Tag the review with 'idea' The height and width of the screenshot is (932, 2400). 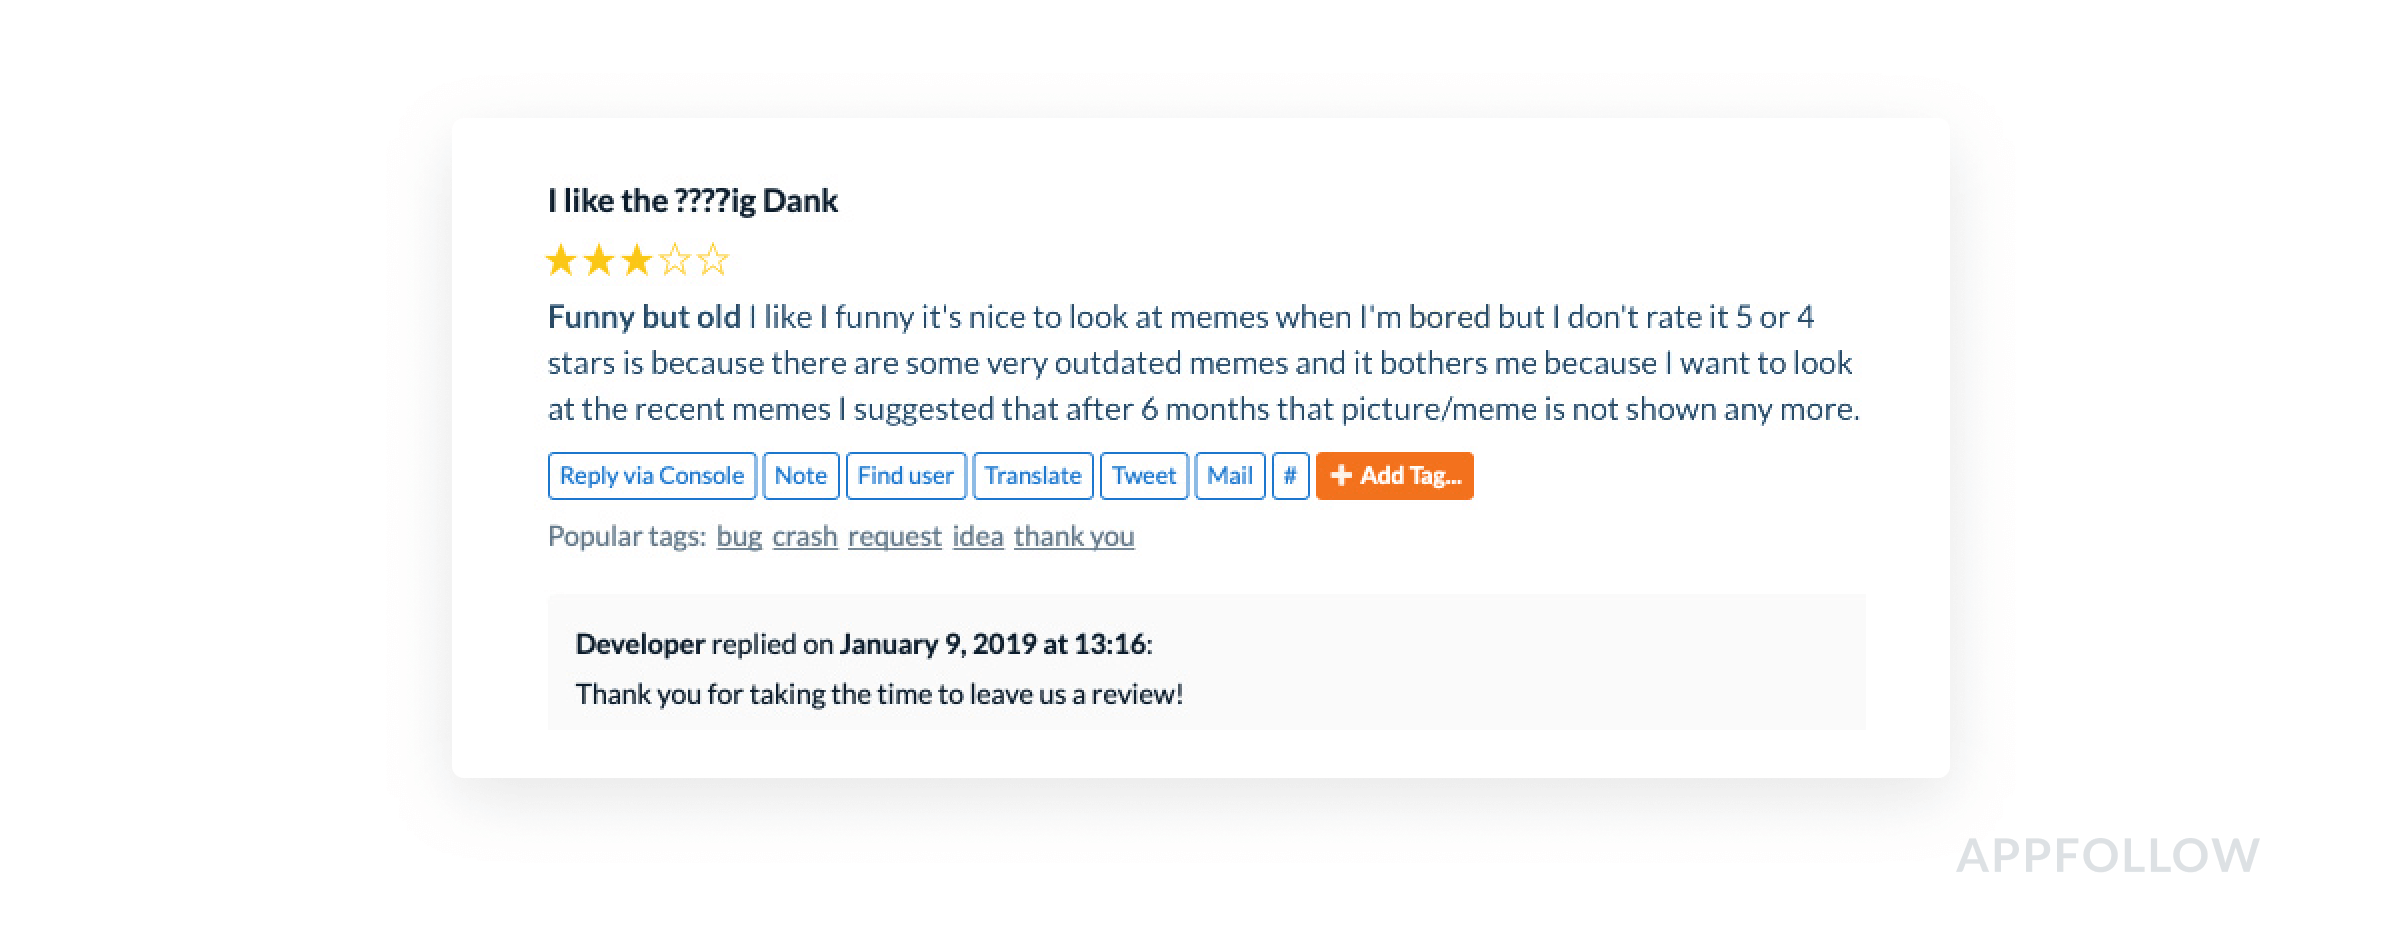tap(978, 537)
